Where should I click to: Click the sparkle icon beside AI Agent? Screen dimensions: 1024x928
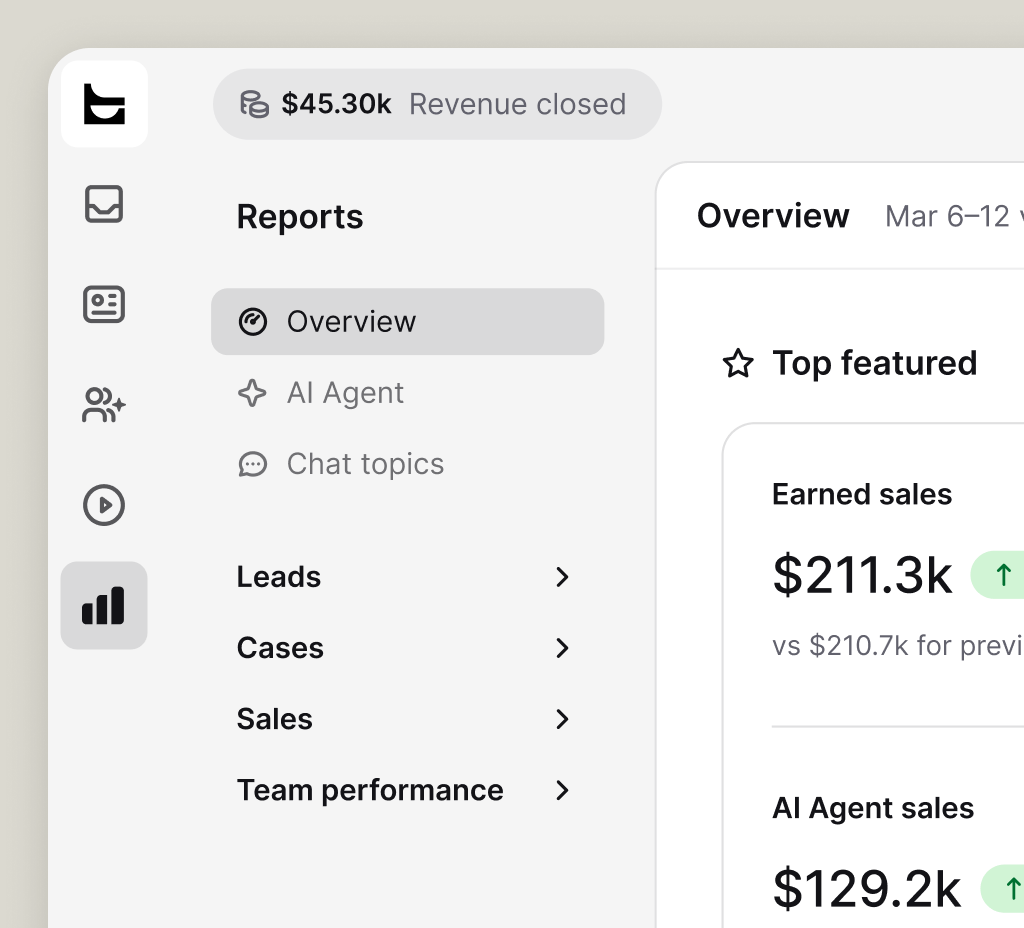click(252, 393)
